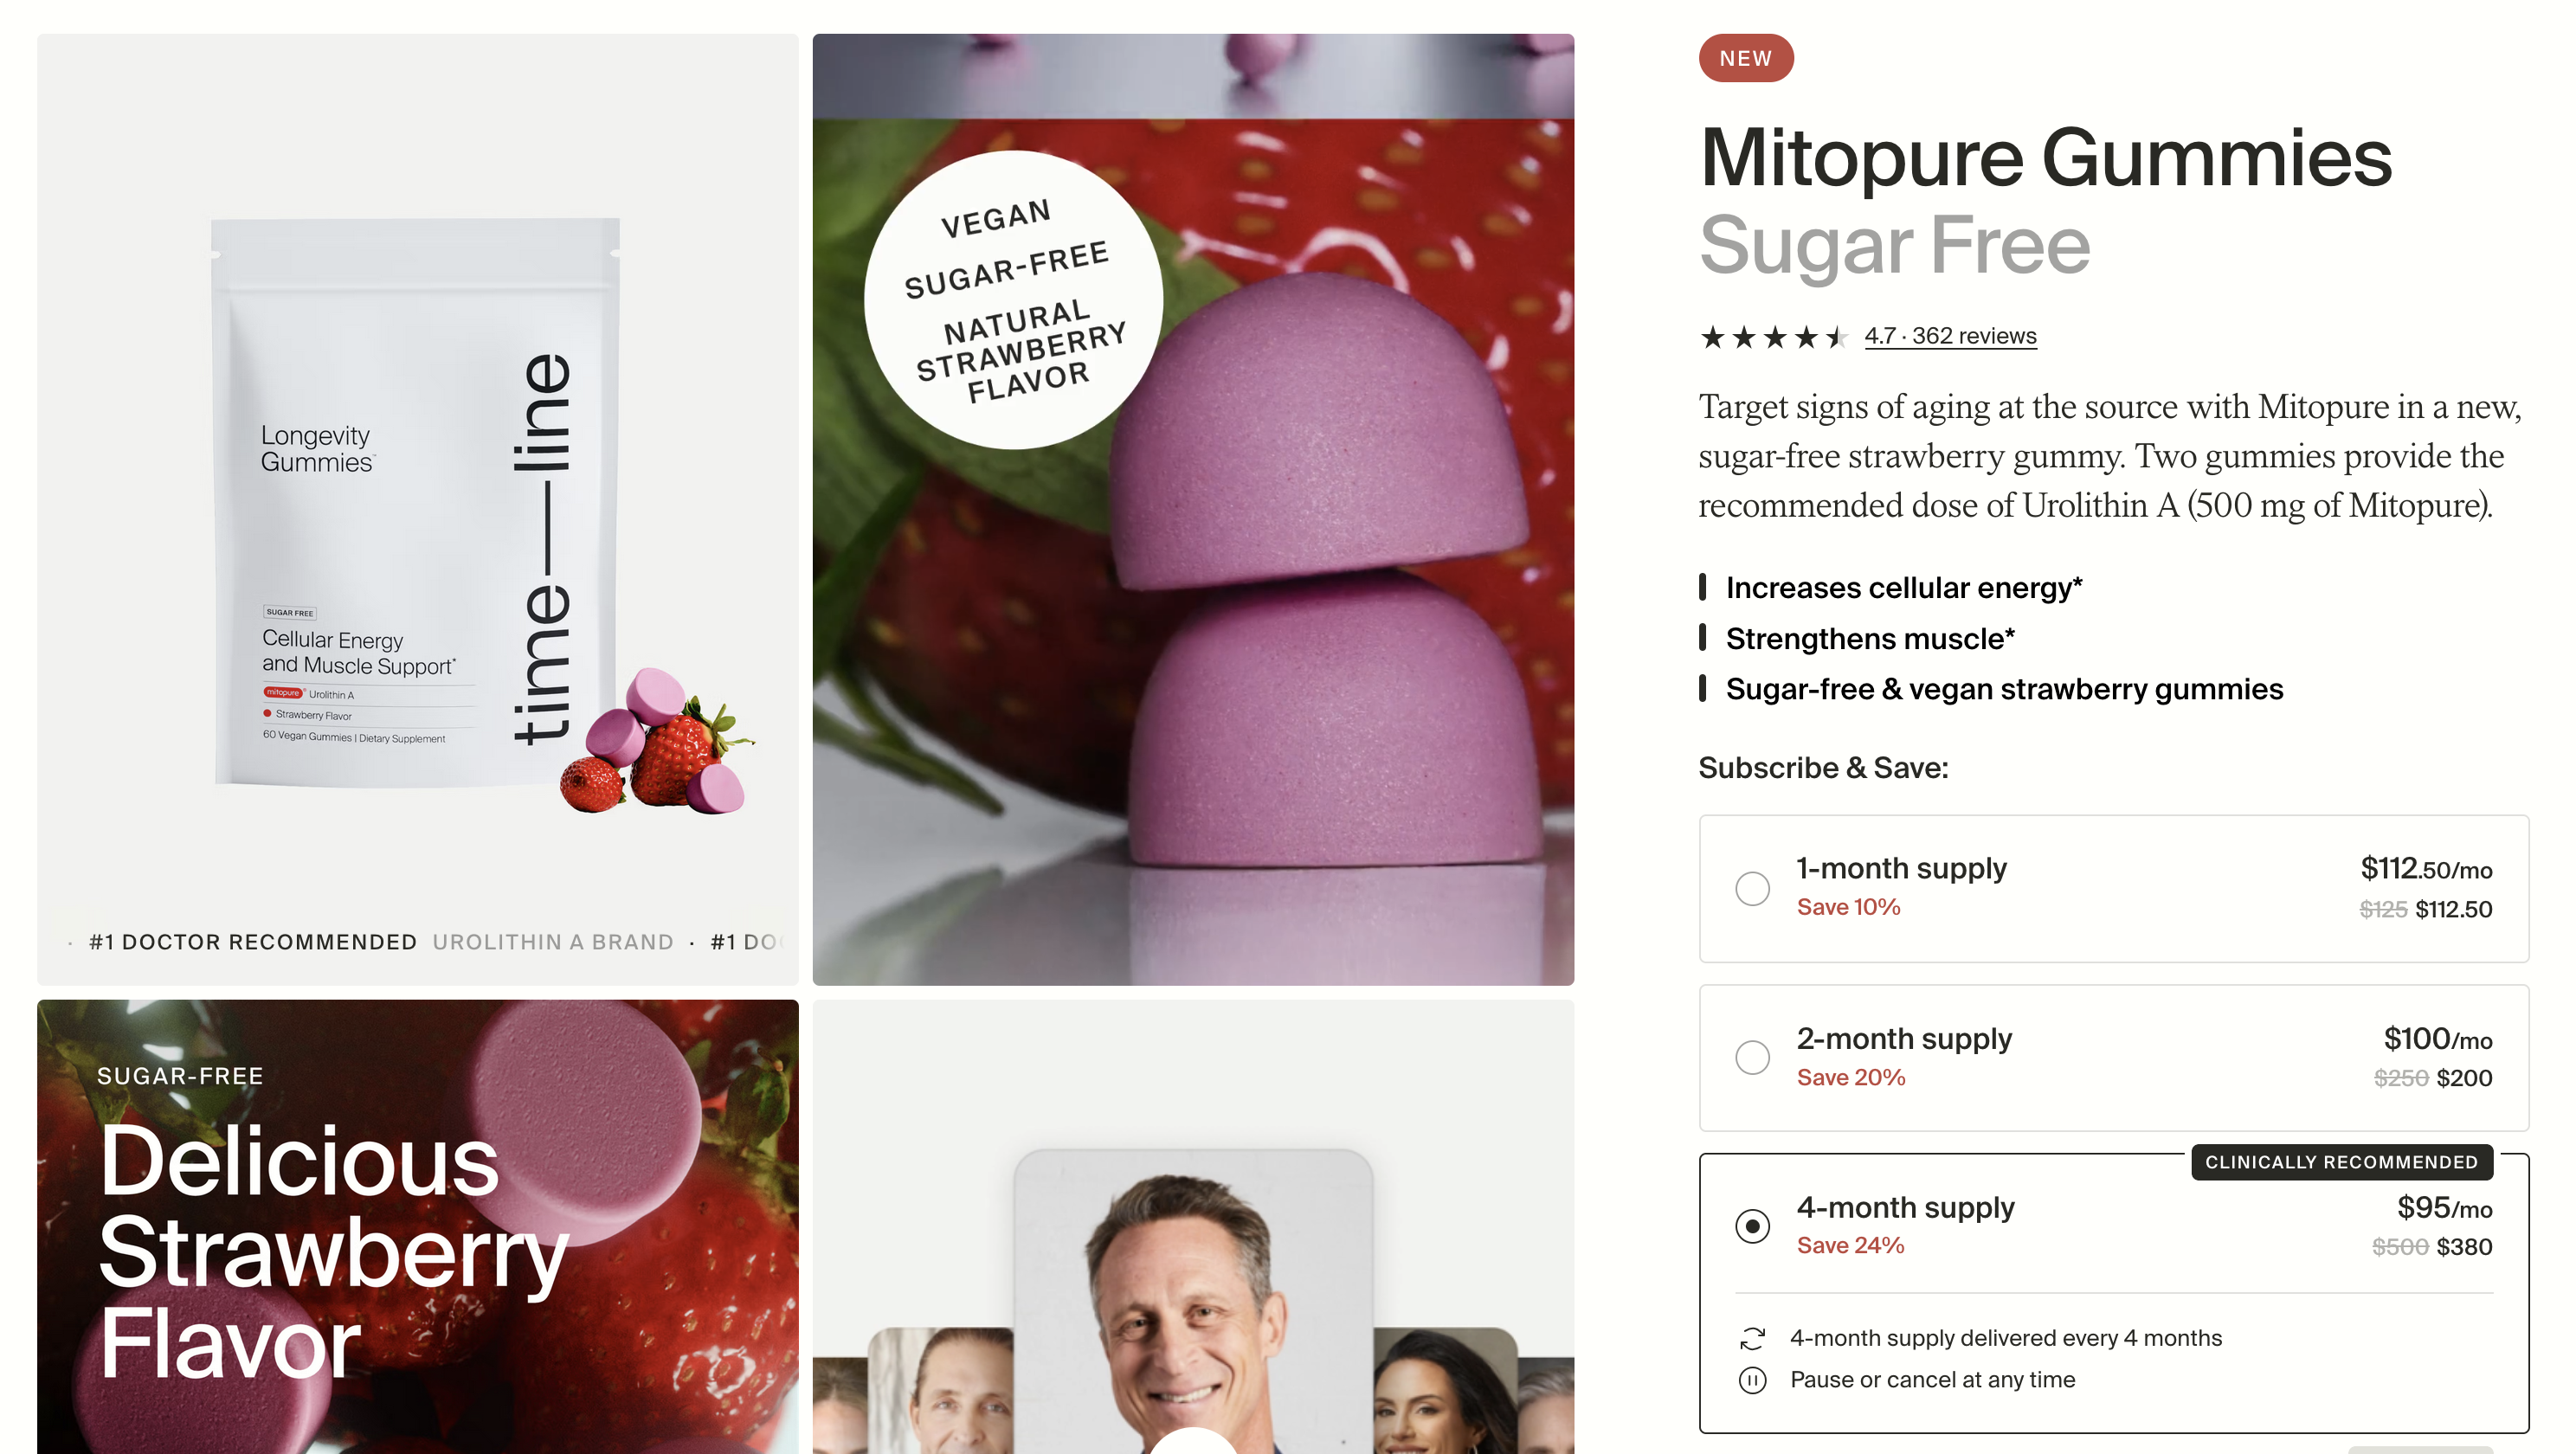Click the star rating icons

click(x=1773, y=337)
